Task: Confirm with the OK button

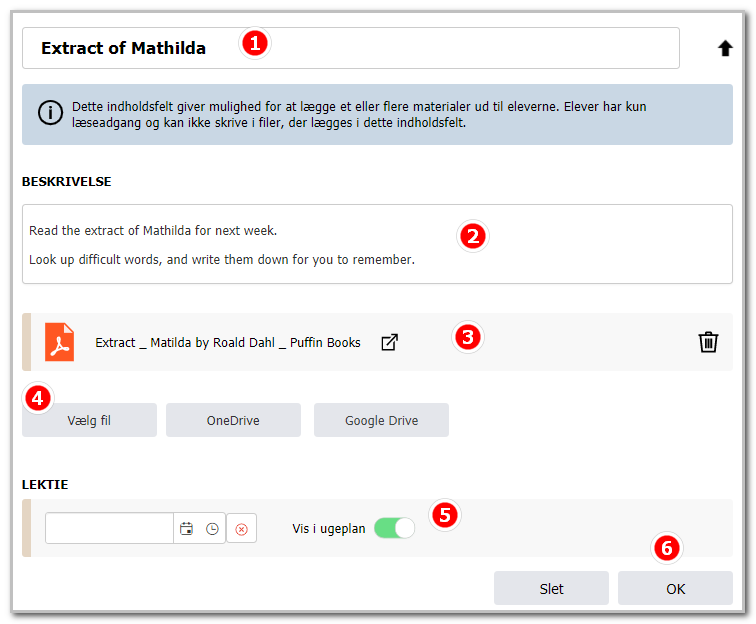Action: click(675, 588)
